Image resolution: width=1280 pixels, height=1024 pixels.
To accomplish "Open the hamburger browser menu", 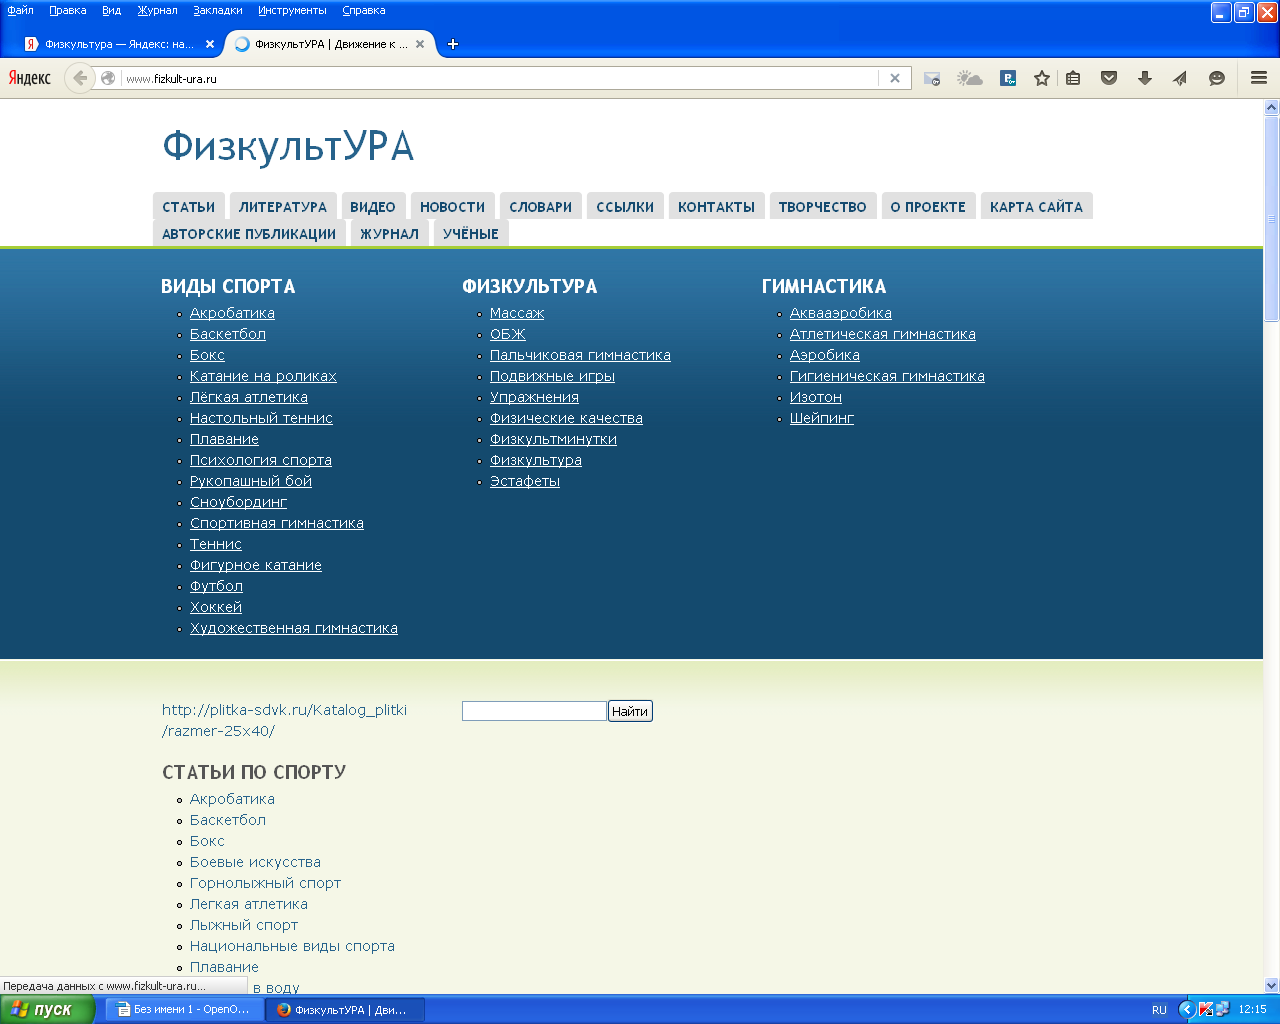I will 1259,78.
